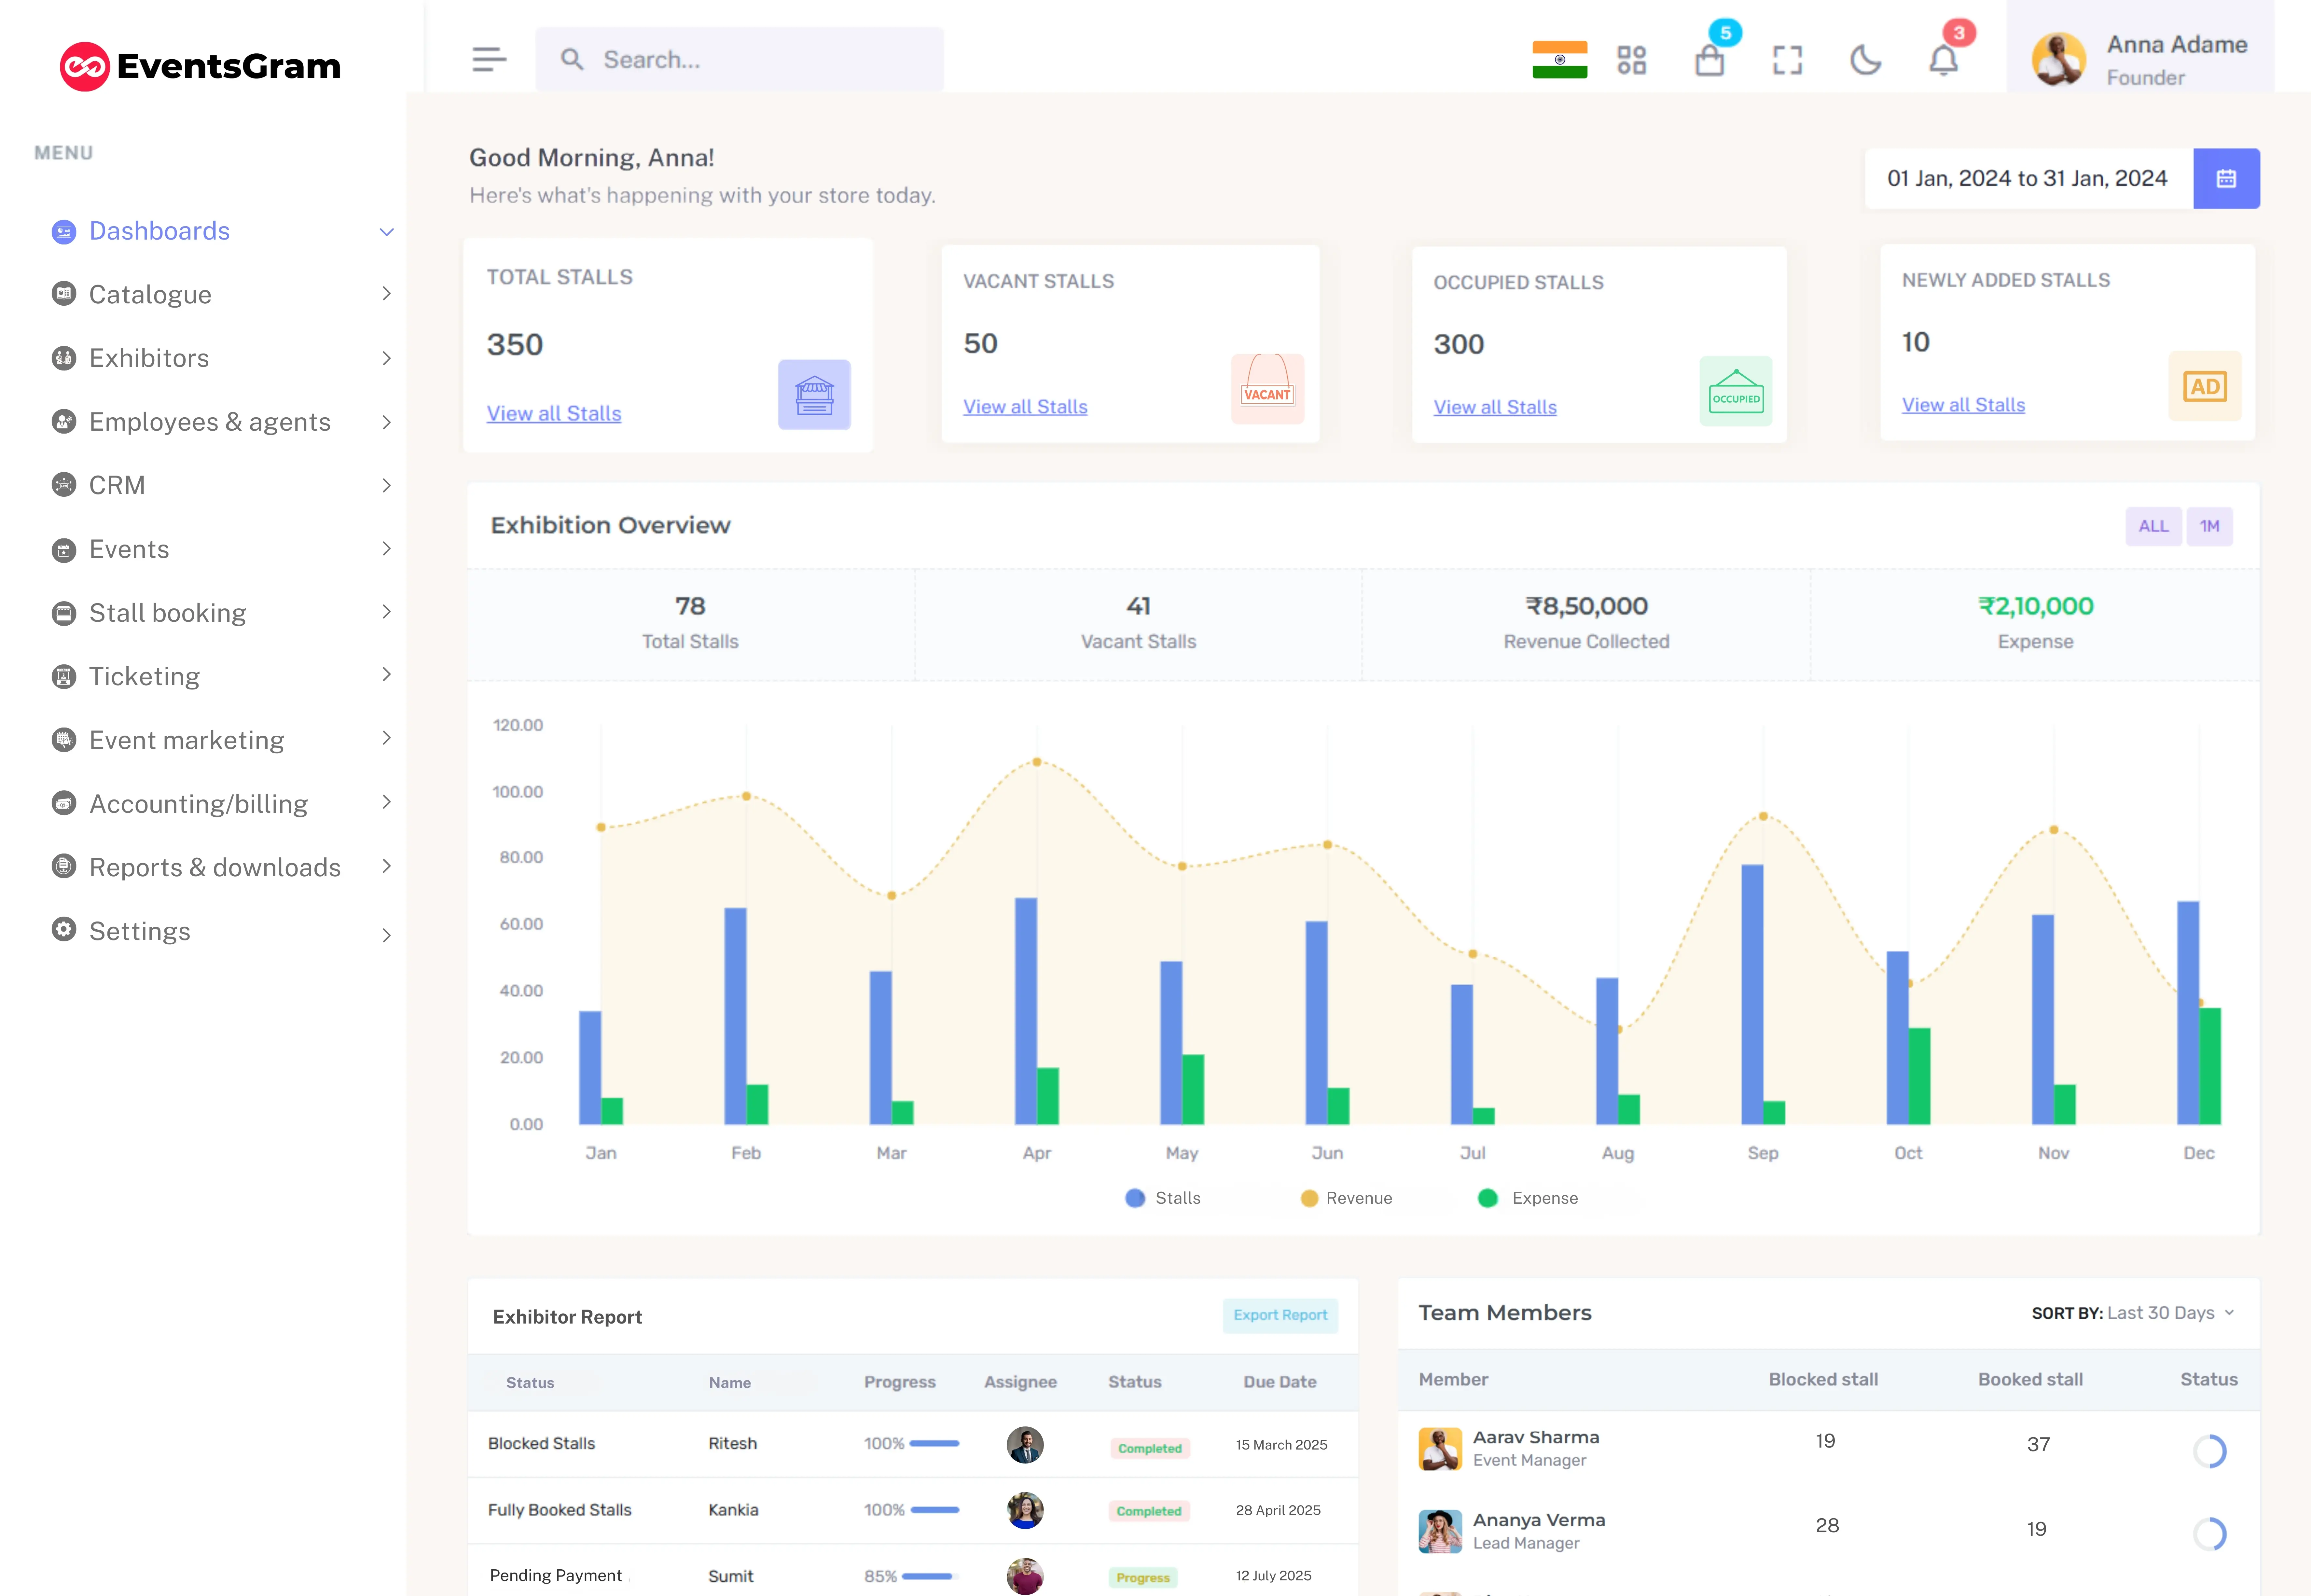The image size is (2311, 1596).
Task: Click the Events sidebar icon
Action: click(x=64, y=550)
